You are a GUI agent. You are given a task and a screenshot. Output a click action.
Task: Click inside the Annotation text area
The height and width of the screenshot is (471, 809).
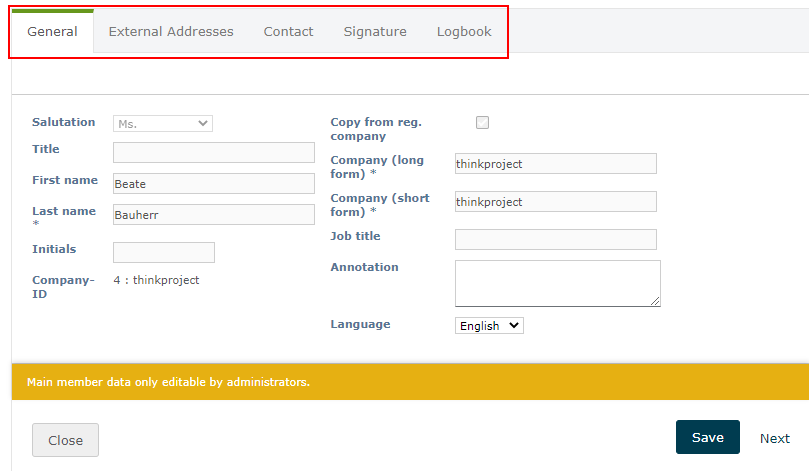tap(556, 283)
